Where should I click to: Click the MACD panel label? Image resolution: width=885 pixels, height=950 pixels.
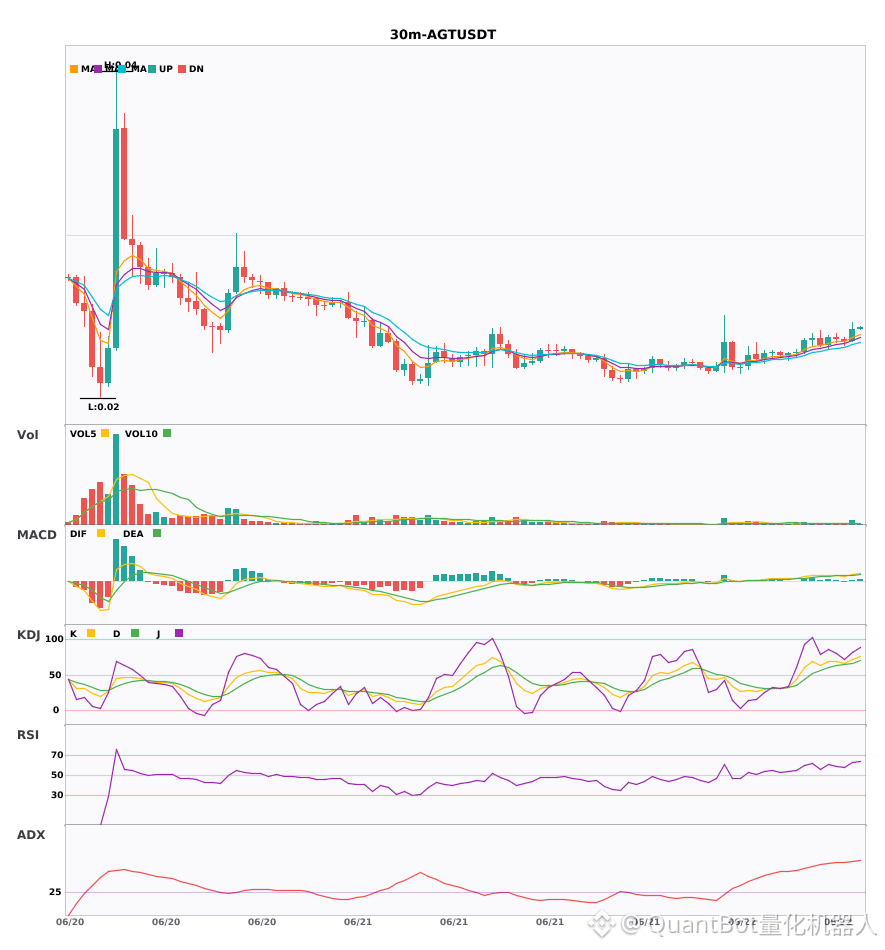36,535
